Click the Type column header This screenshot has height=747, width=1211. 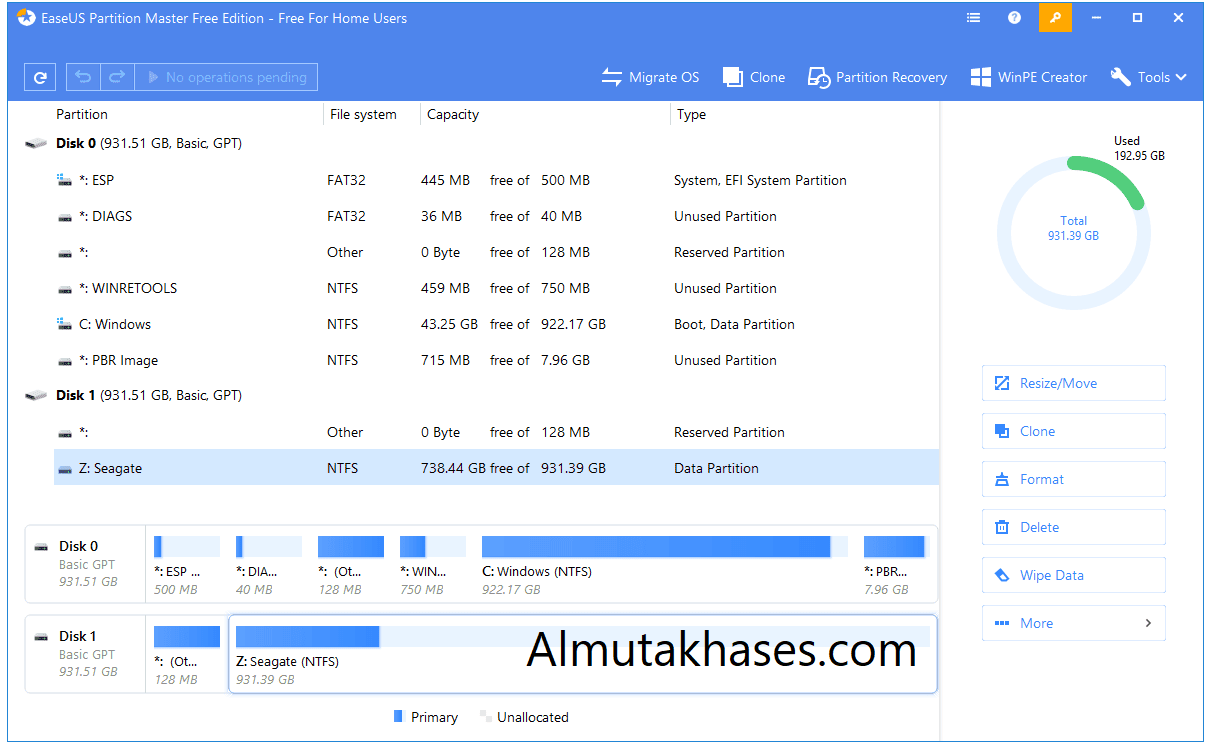coord(691,114)
